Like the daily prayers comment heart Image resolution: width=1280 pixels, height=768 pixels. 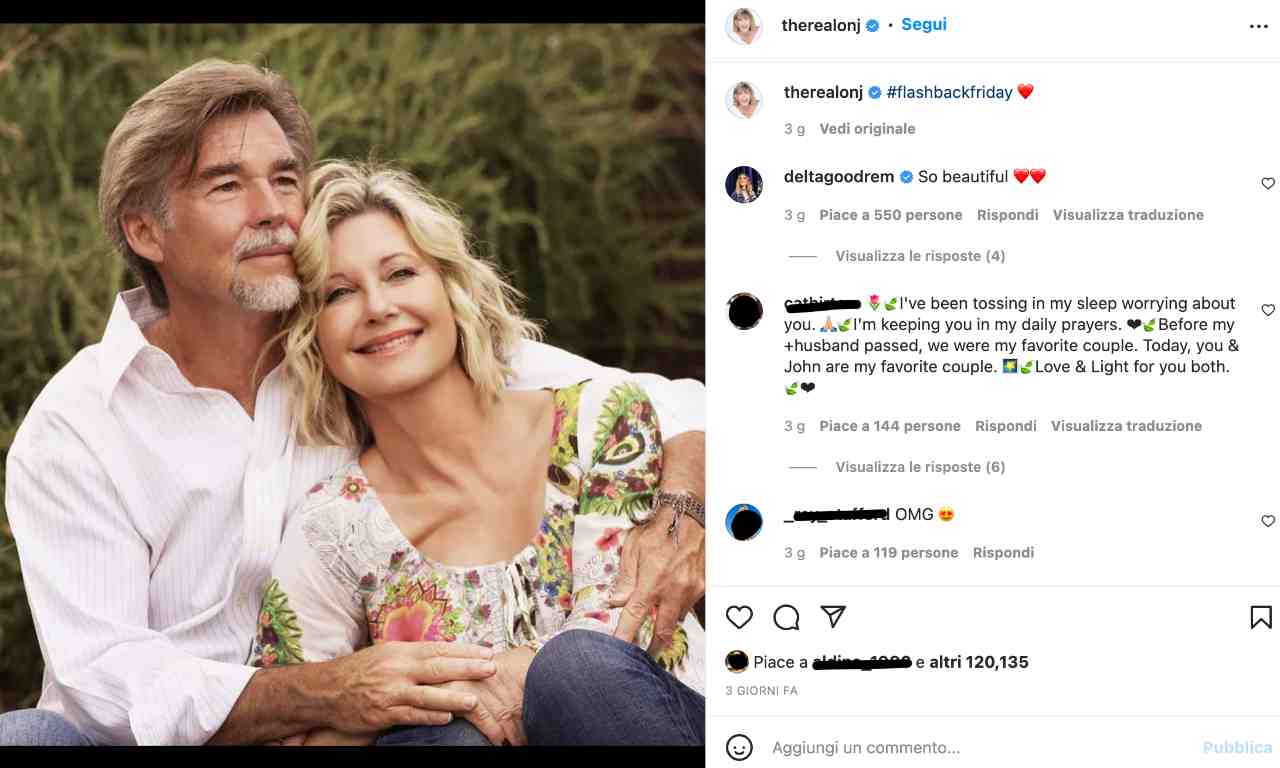coord(1268,311)
